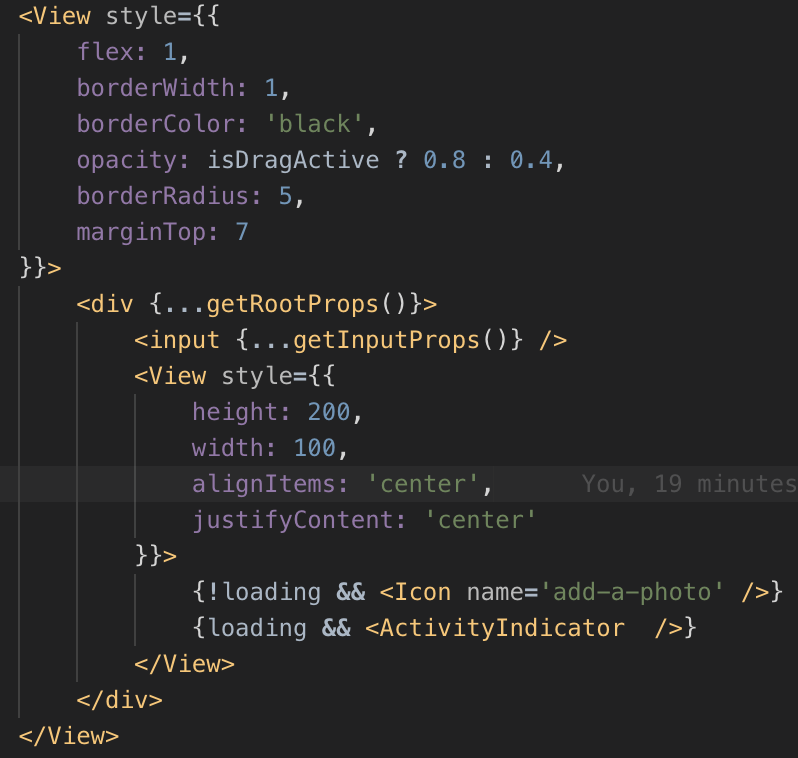Click the width value 100
The width and height of the screenshot is (798, 758).
click(x=315, y=448)
